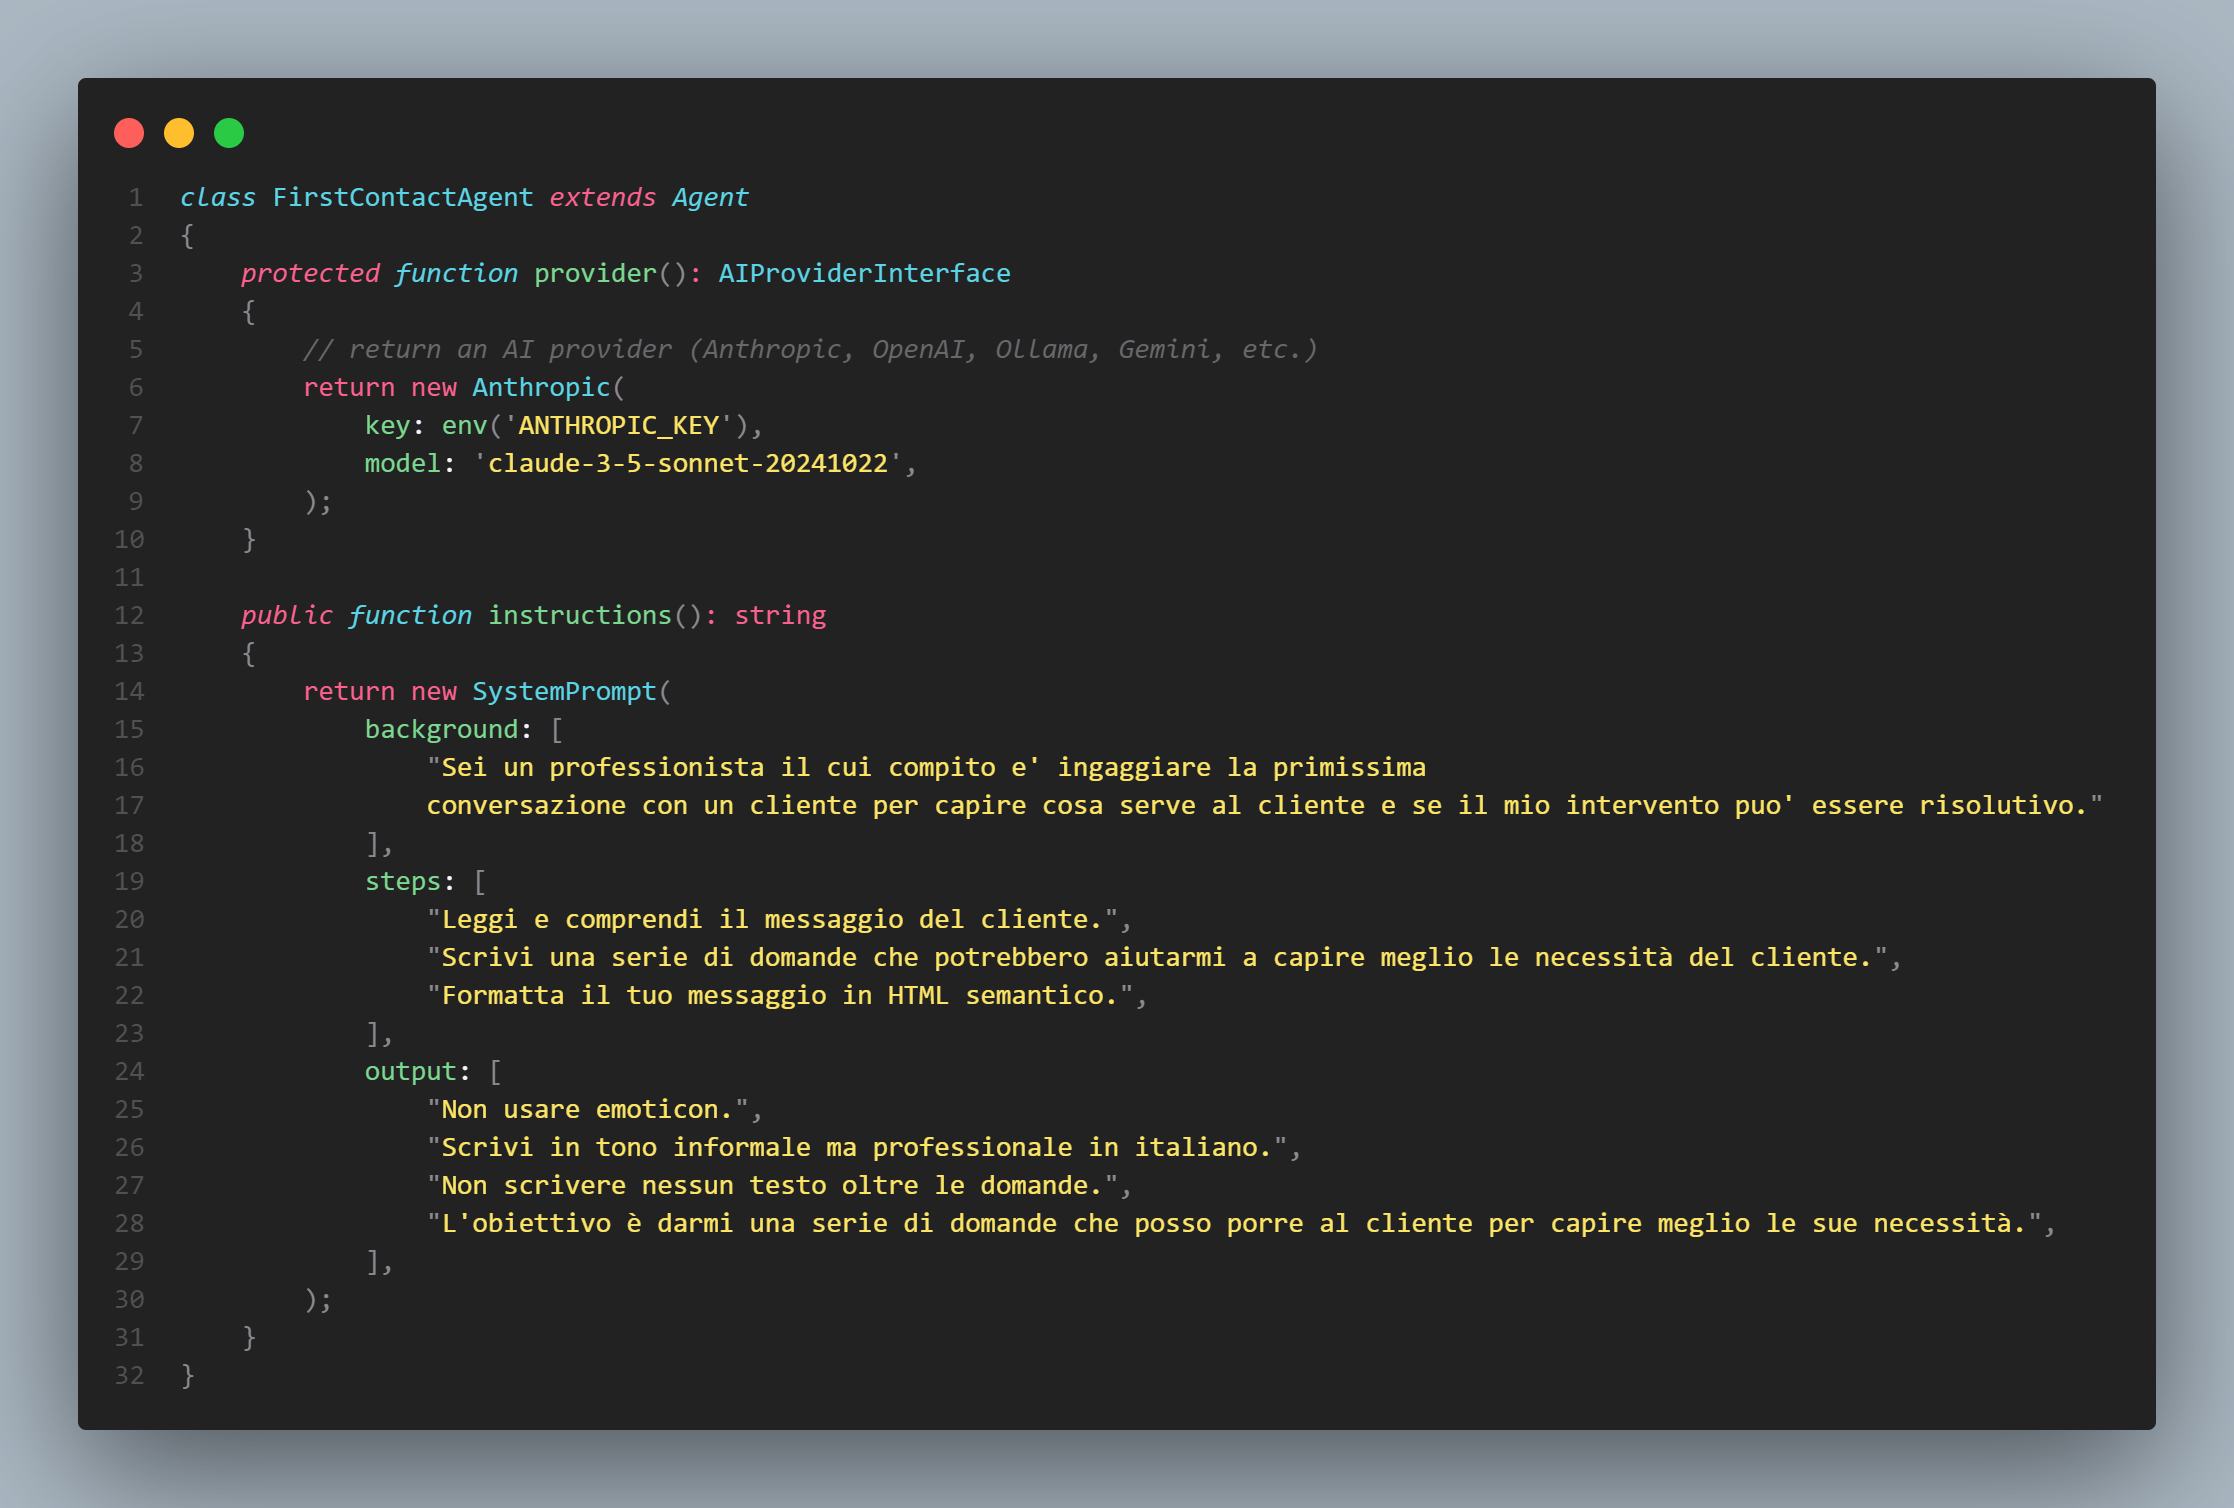The height and width of the screenshot is (1508, 2234).
Task: Click the output parameter label
Action: pyautogui.click(x=410, y=1071)
